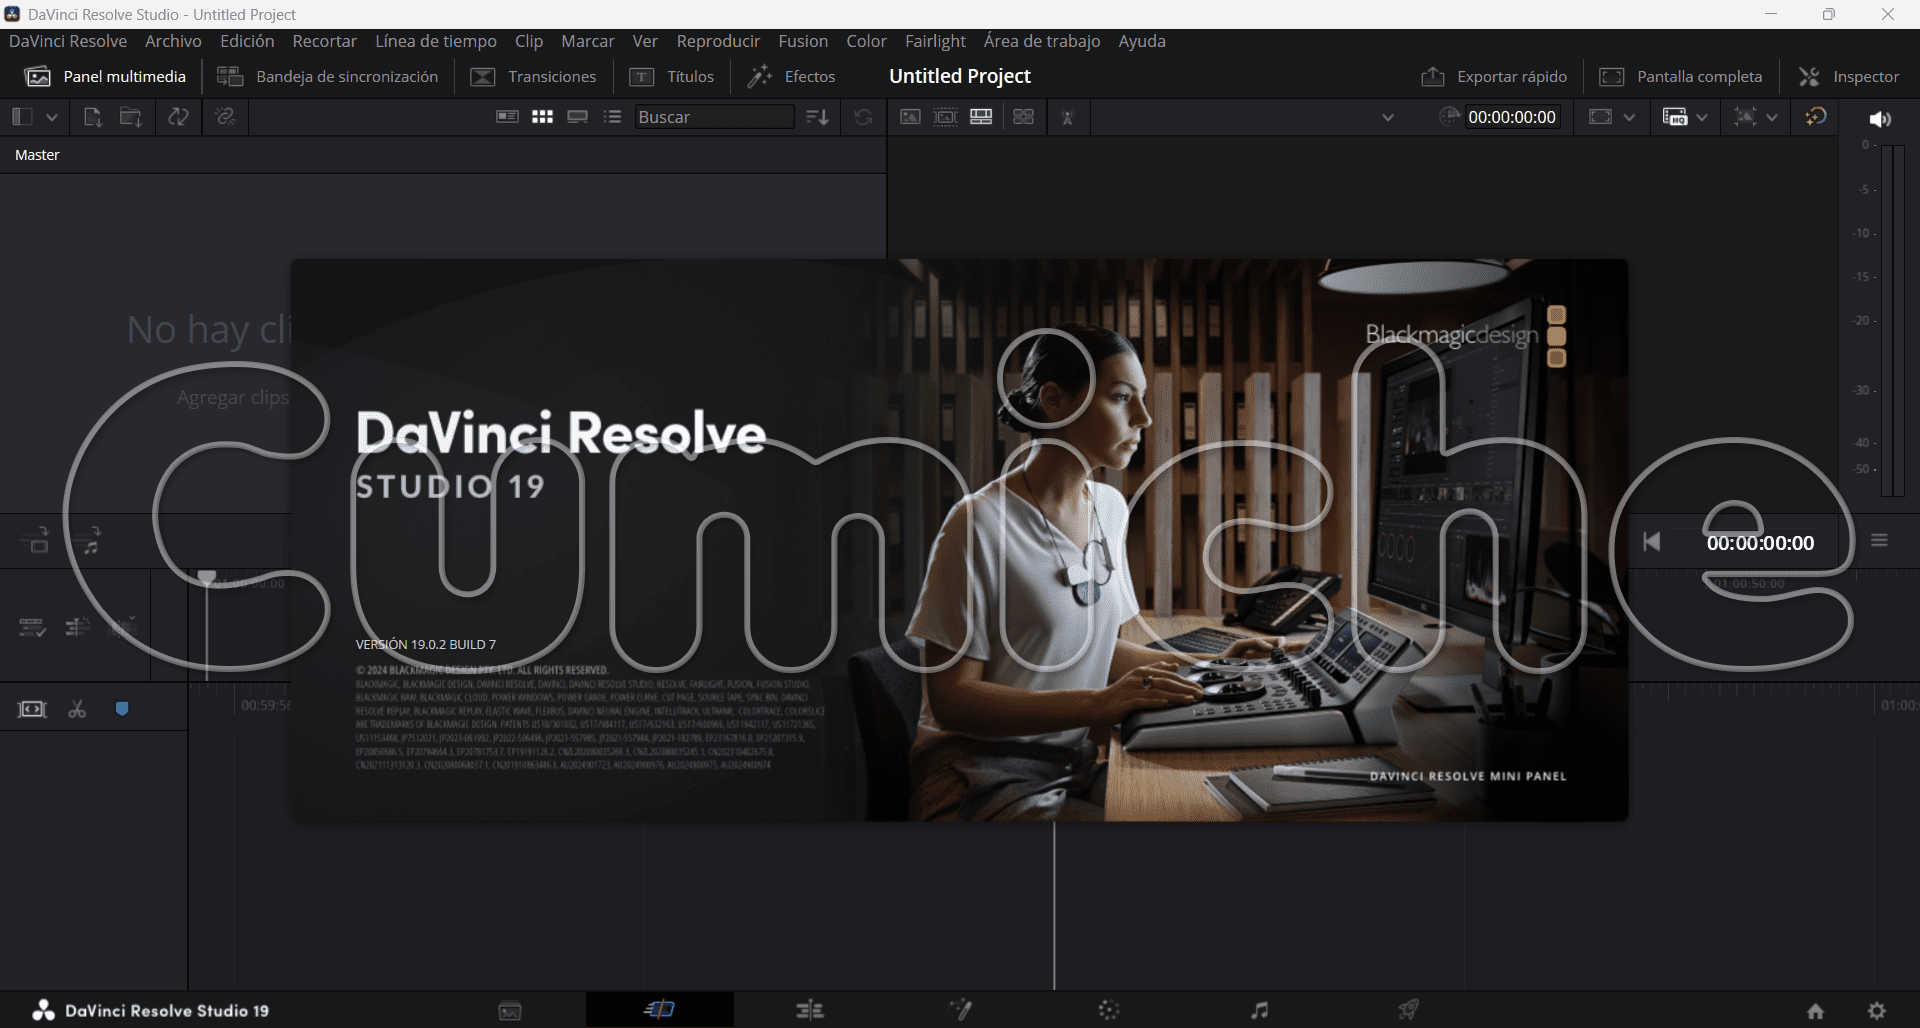Click the media pool panel layout icon
The image size is (1920, 1028).
[x=22, y=117]
